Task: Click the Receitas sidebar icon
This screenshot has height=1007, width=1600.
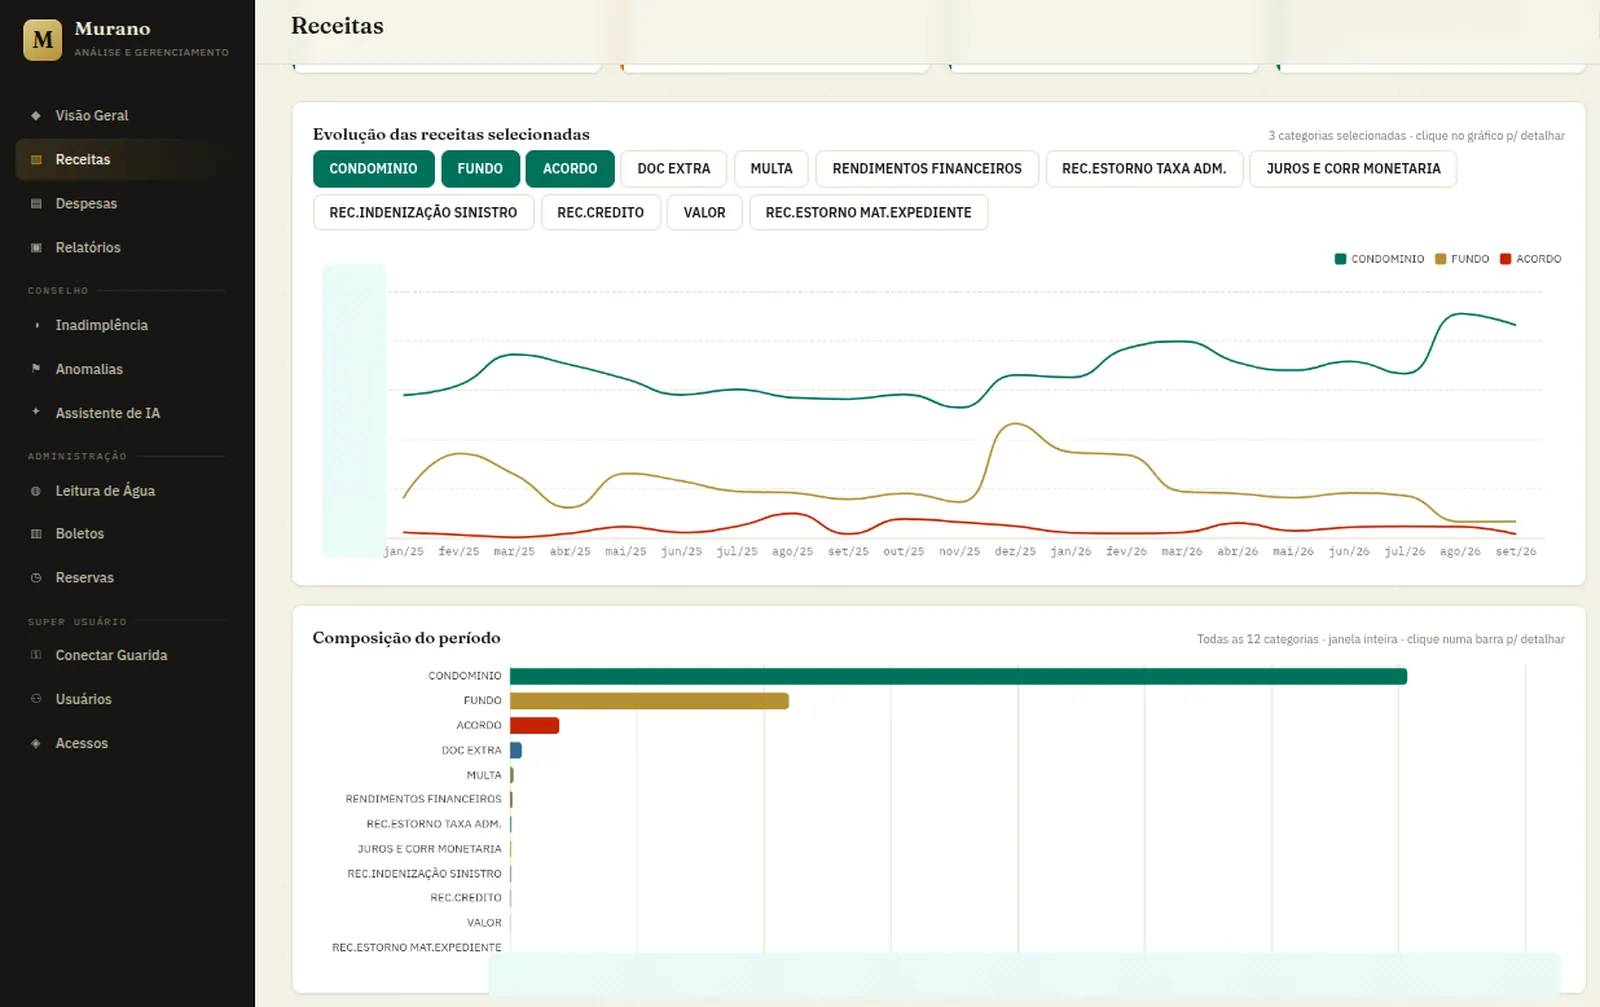Action: [x=36, y=159]
